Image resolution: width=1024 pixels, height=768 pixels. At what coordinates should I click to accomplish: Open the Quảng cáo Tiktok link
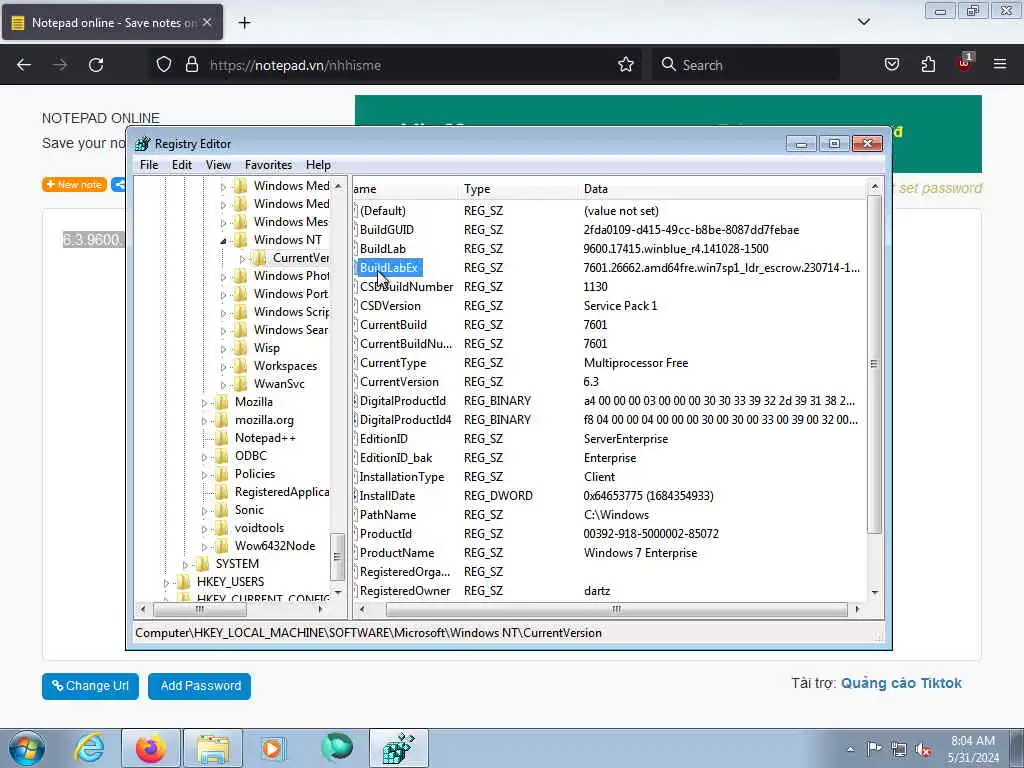901,684
